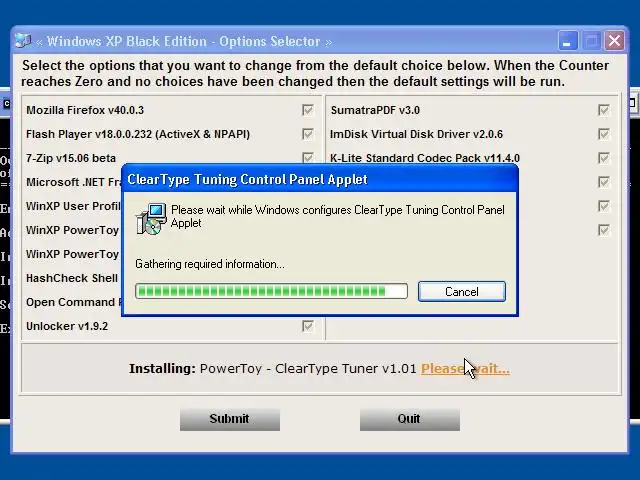The width and height of the screenshot is (640, 480).
Task: Click the WinXP User Profil label
Action: point(73,206)
